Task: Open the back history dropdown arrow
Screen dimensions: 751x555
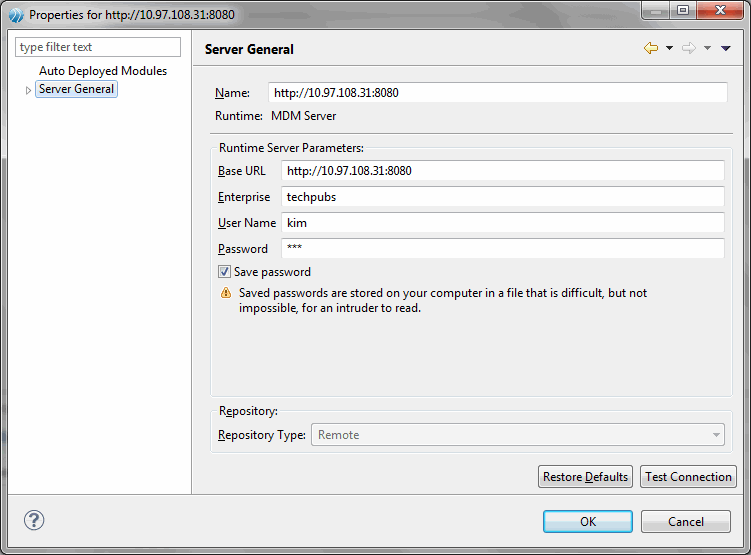Action: (x=670, y=48)
